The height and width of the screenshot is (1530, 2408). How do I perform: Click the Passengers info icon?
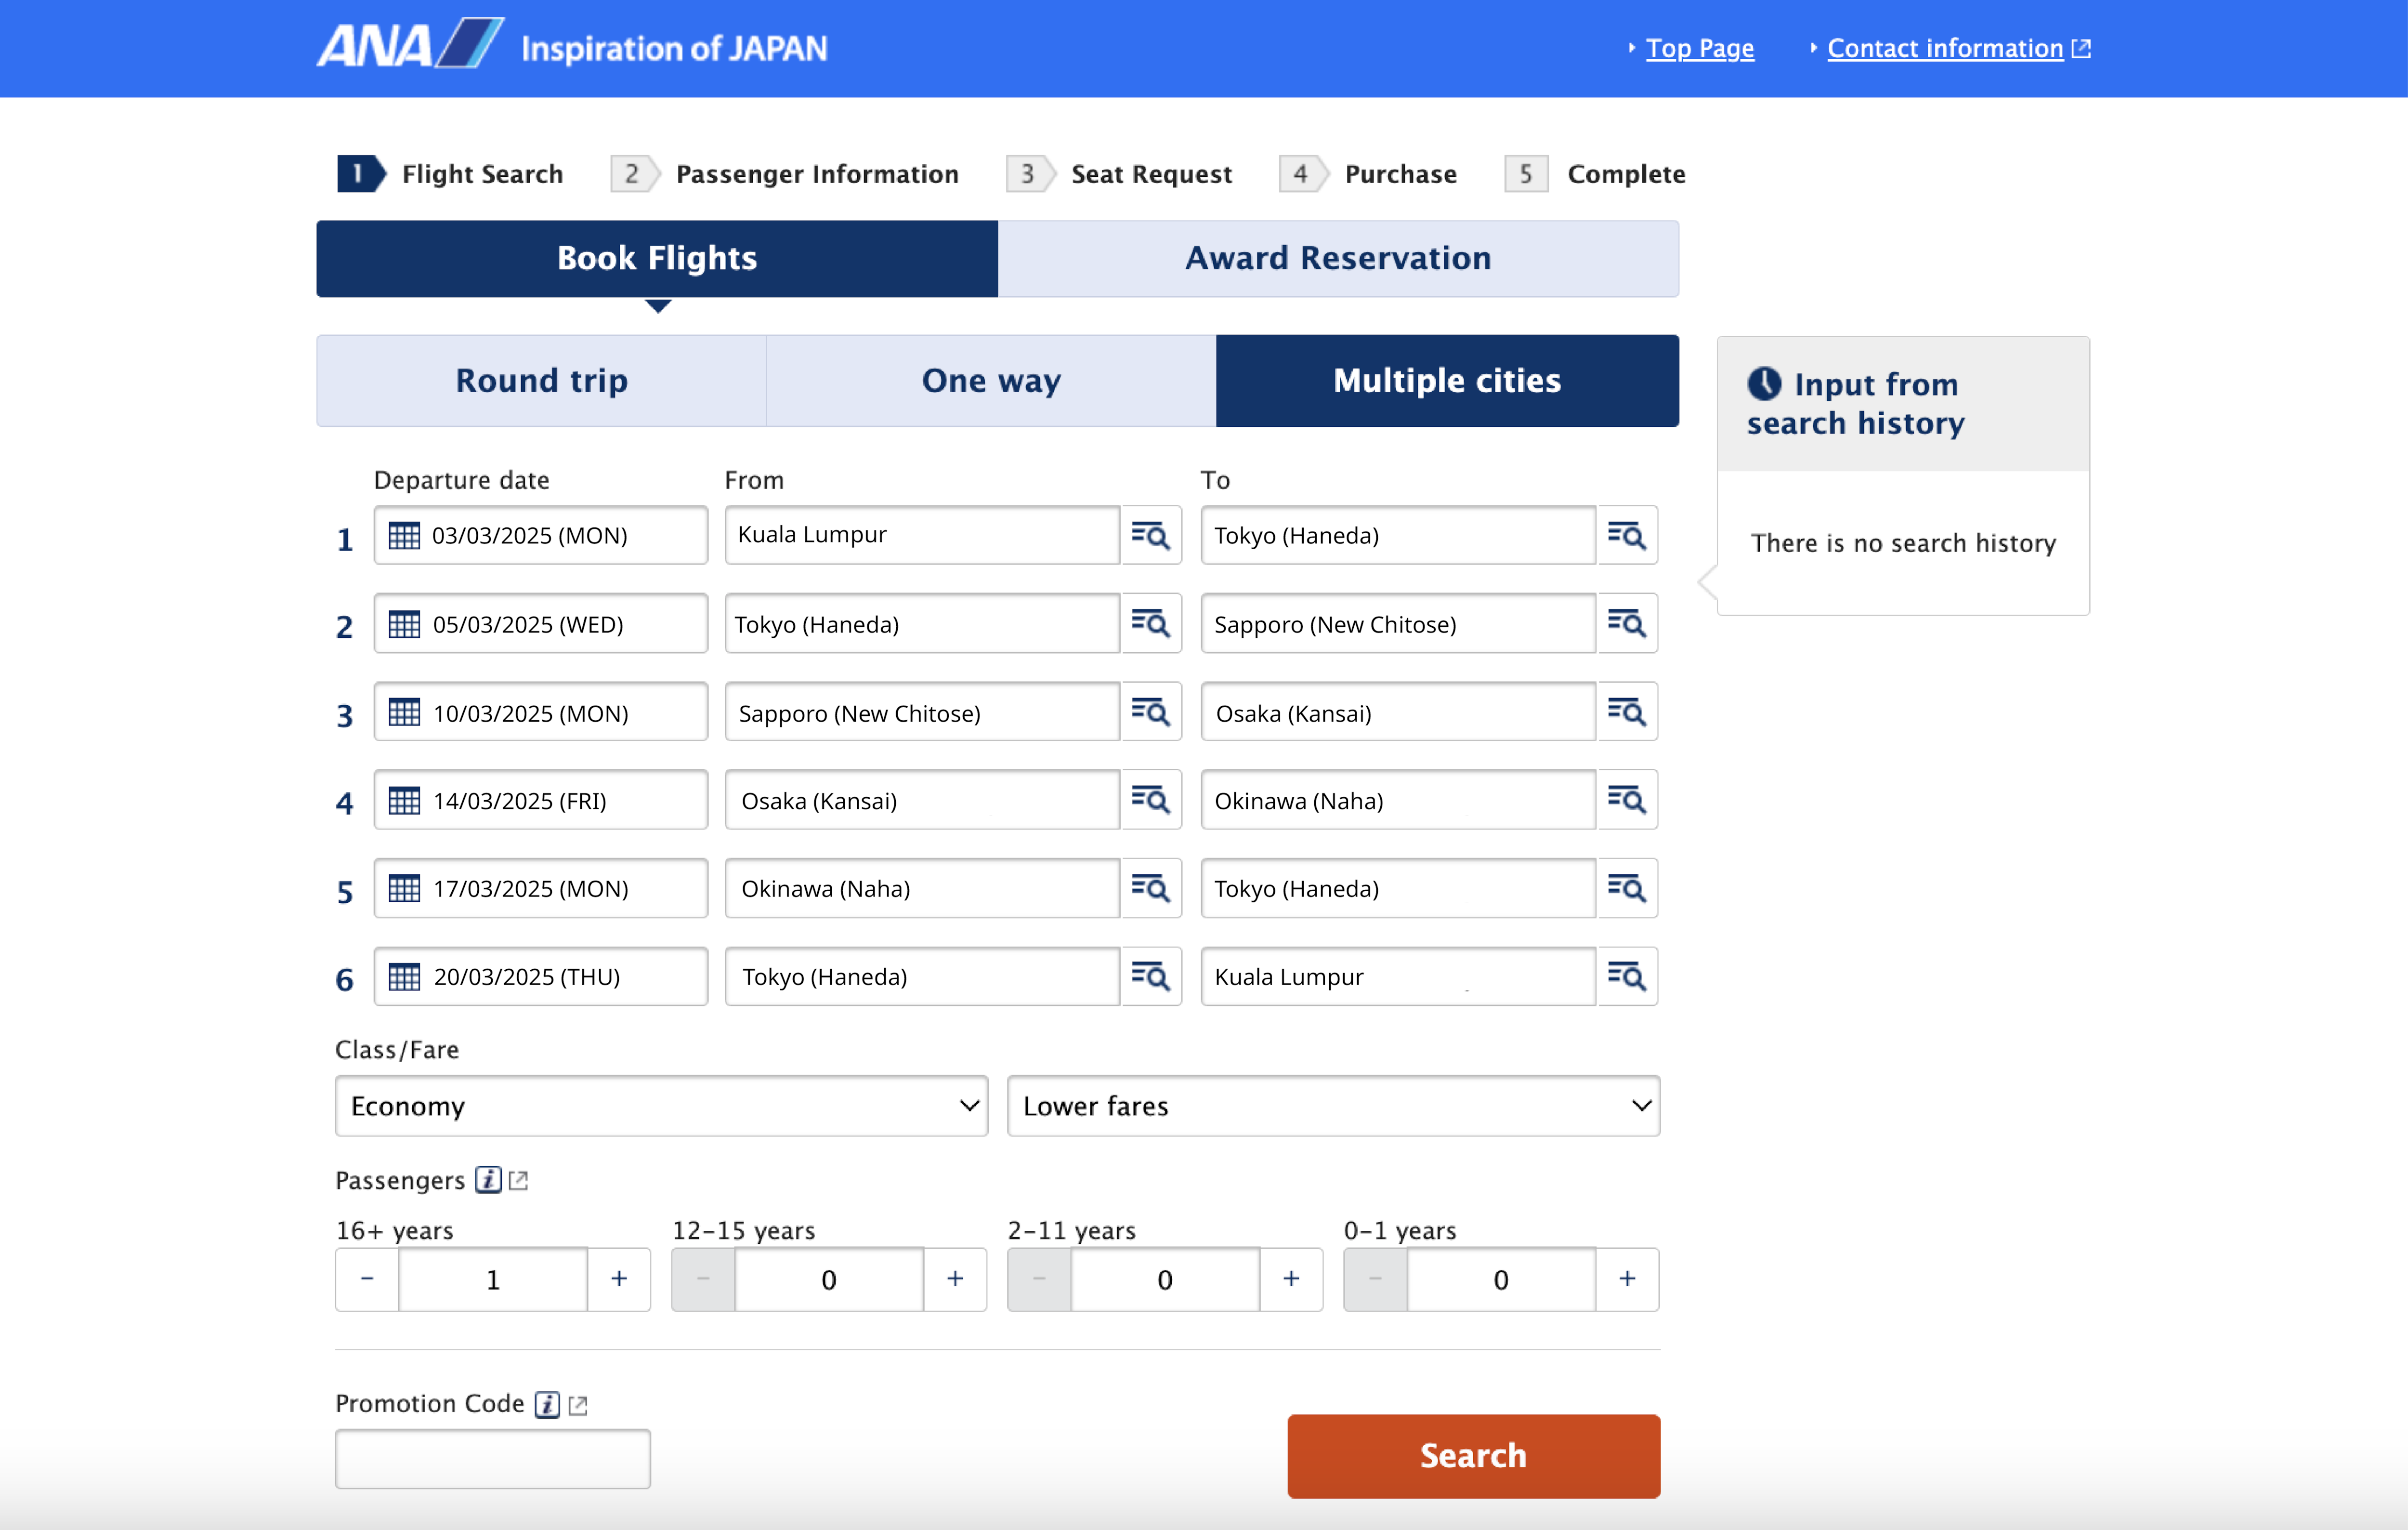pyautogui.click(x=487, y=1180)
